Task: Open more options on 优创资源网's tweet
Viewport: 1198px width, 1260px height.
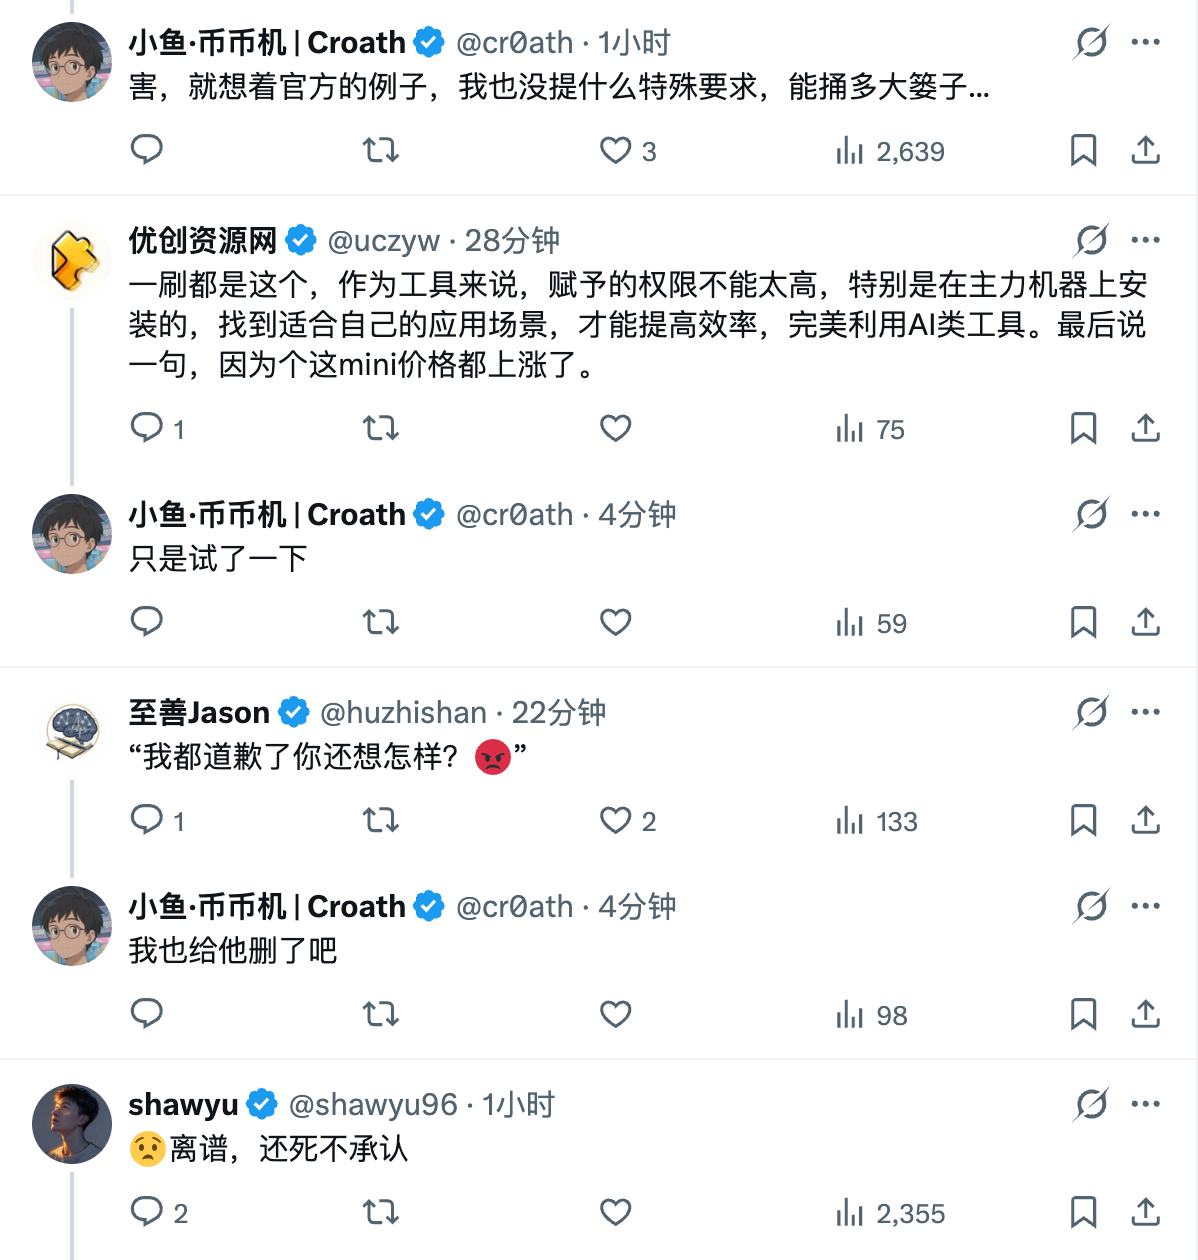Action: (1145, 240)
